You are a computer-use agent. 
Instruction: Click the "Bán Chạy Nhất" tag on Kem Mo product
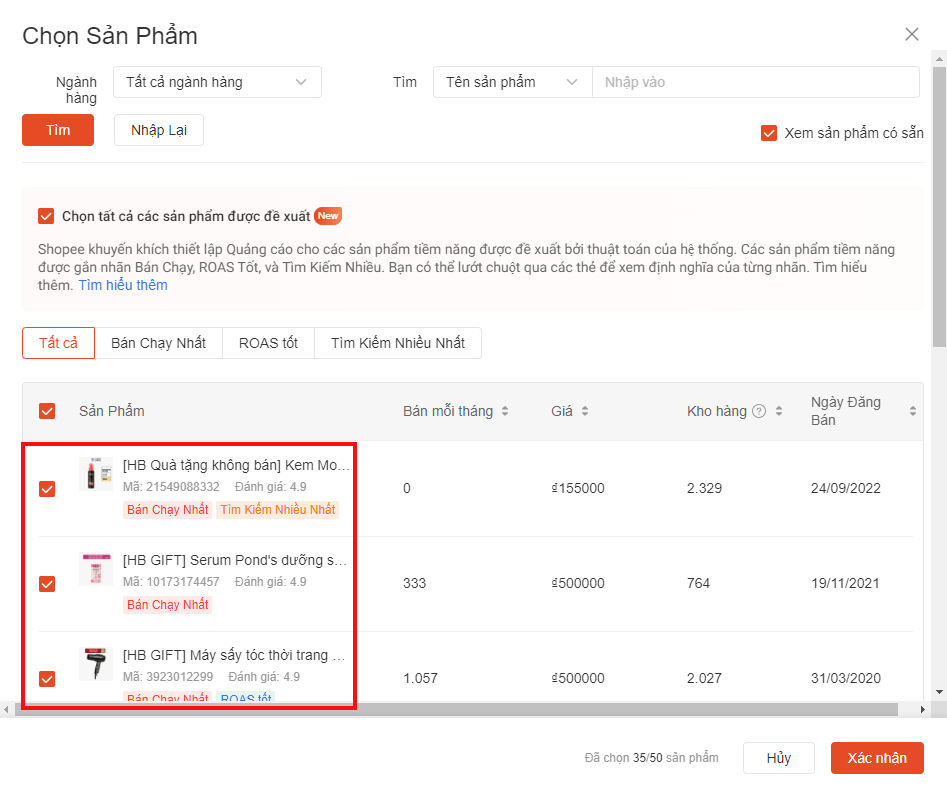tap(166, 510)
